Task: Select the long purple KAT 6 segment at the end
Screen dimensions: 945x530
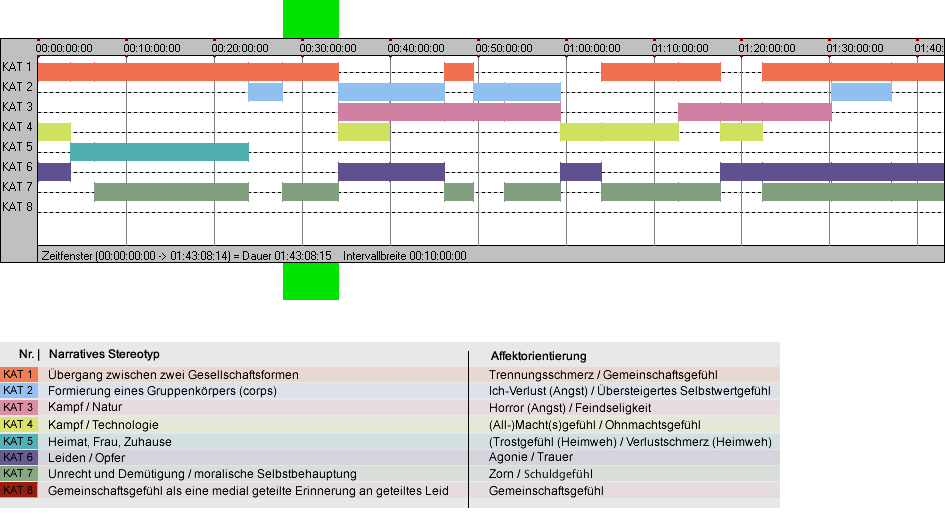Action: [x=832, y=172]
